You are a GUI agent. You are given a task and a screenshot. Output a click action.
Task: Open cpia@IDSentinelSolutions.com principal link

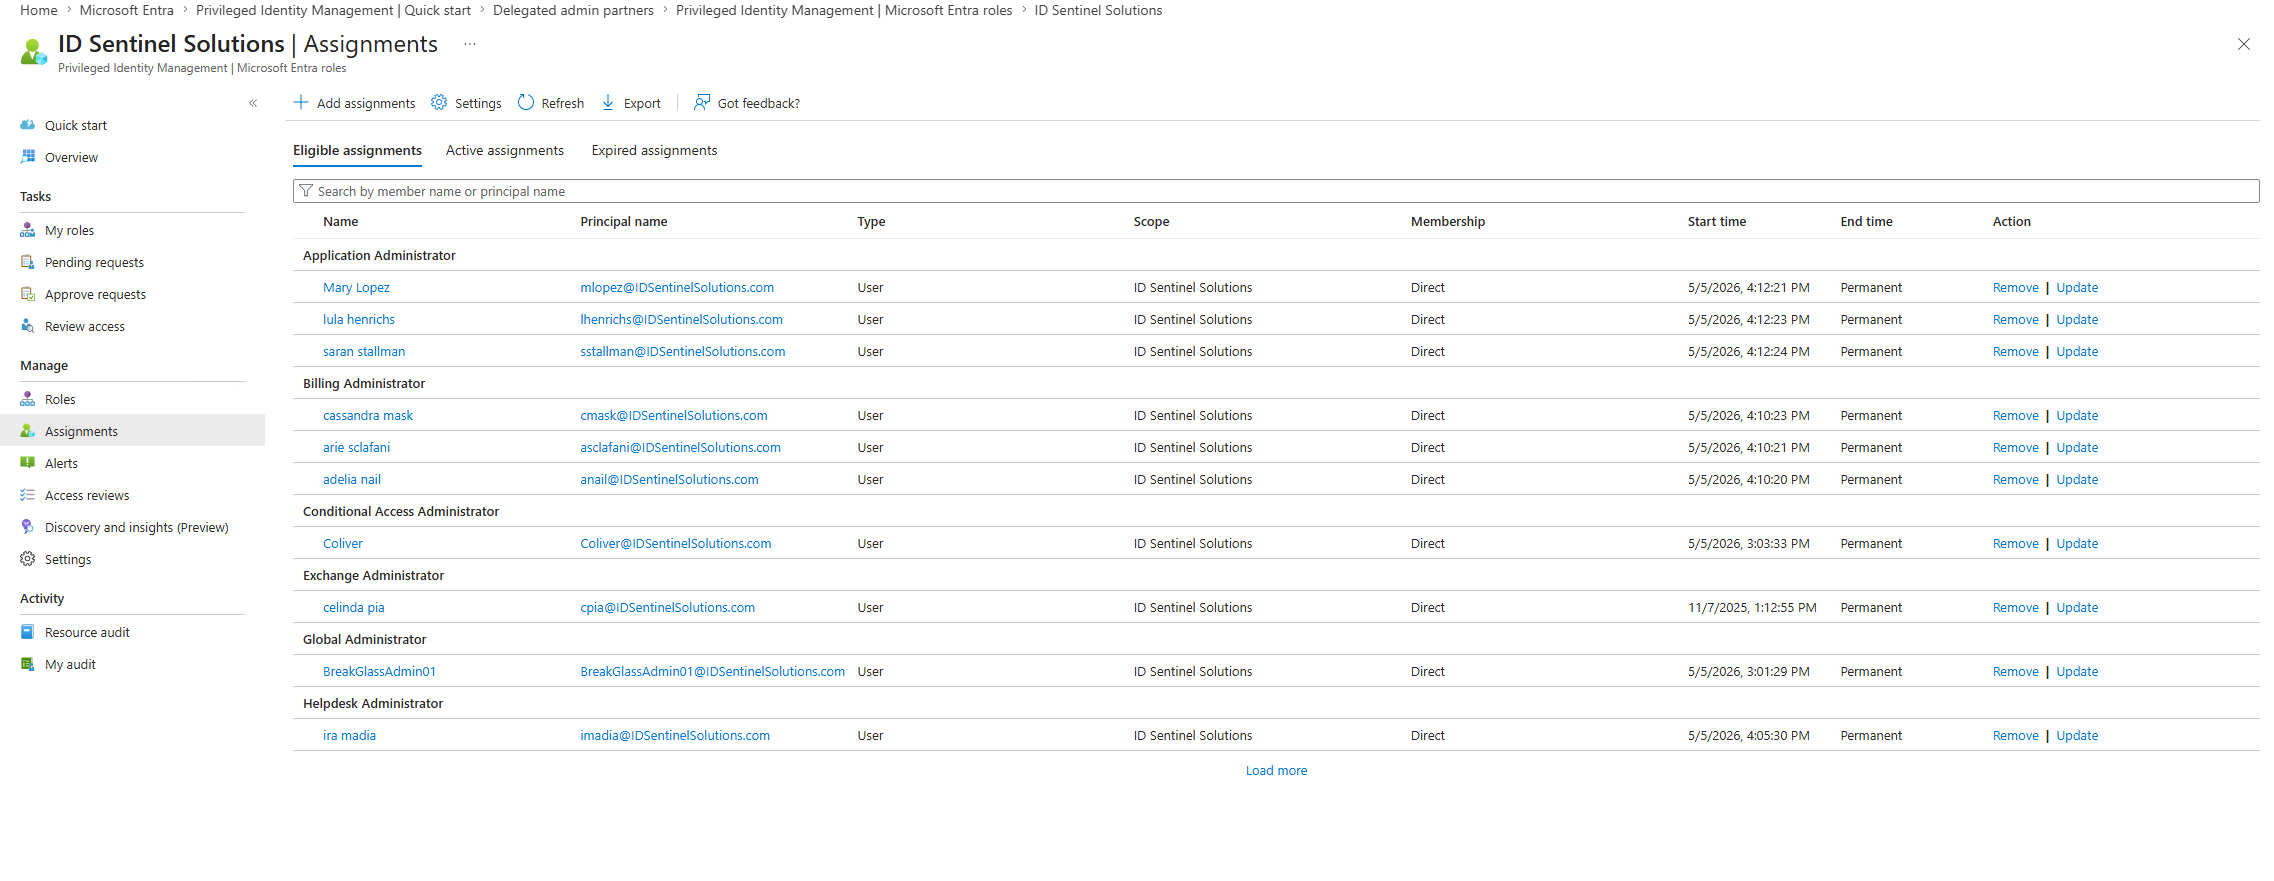[x=668, y=608]
